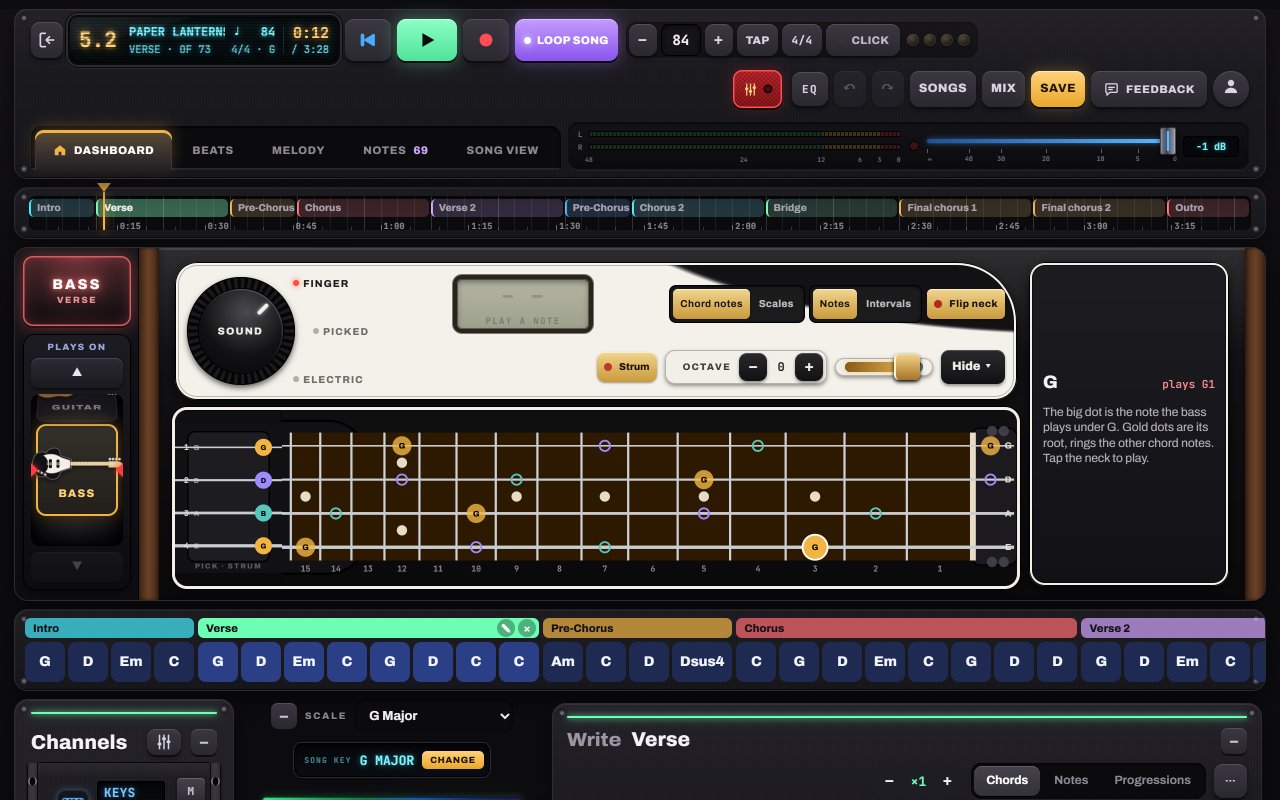
Task: Select the Electric sound option
Action: pos(328,379)
